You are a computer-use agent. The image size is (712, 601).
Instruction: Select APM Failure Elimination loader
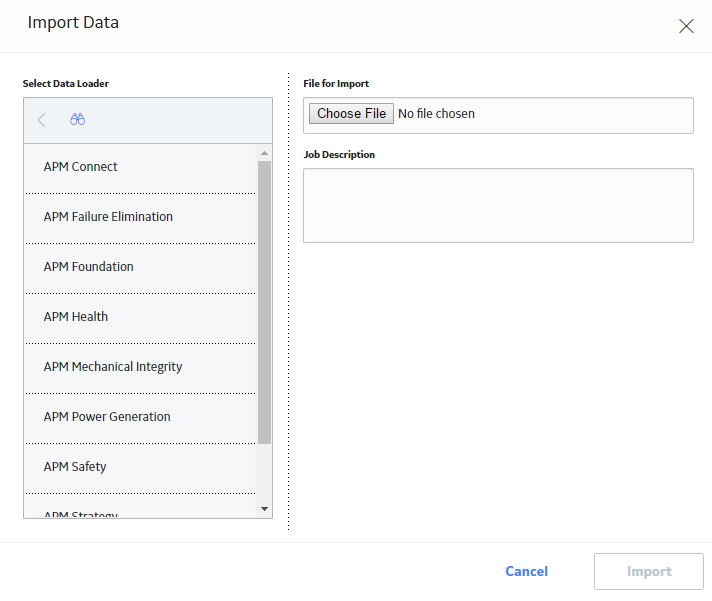[x=140, y=217]
